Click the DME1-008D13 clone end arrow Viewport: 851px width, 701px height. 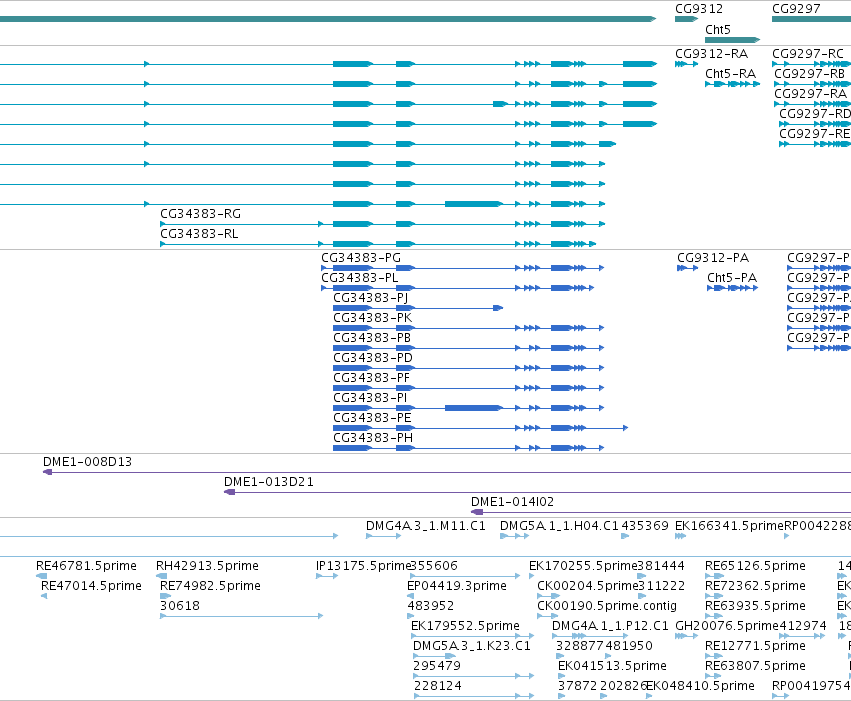(x=48, y=472)
